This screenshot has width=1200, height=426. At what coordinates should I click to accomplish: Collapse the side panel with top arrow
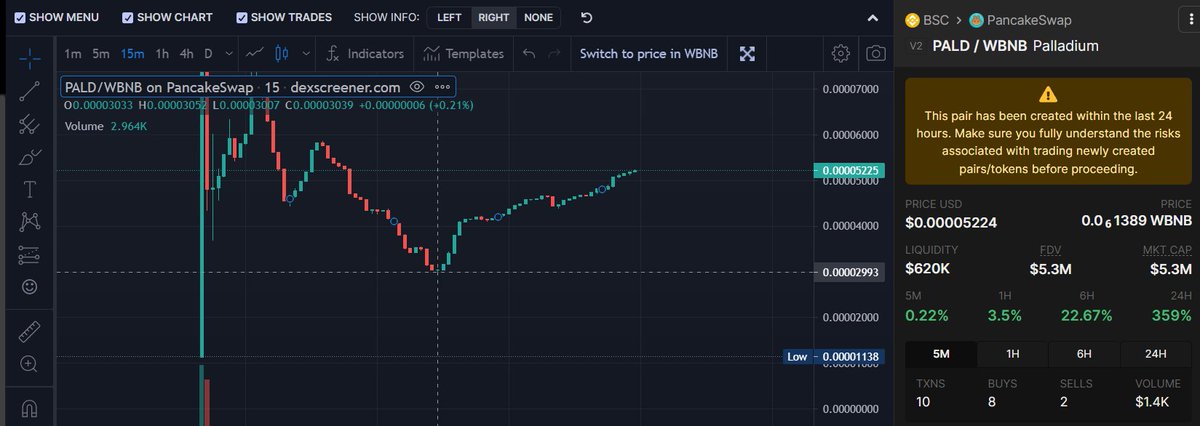874,18
